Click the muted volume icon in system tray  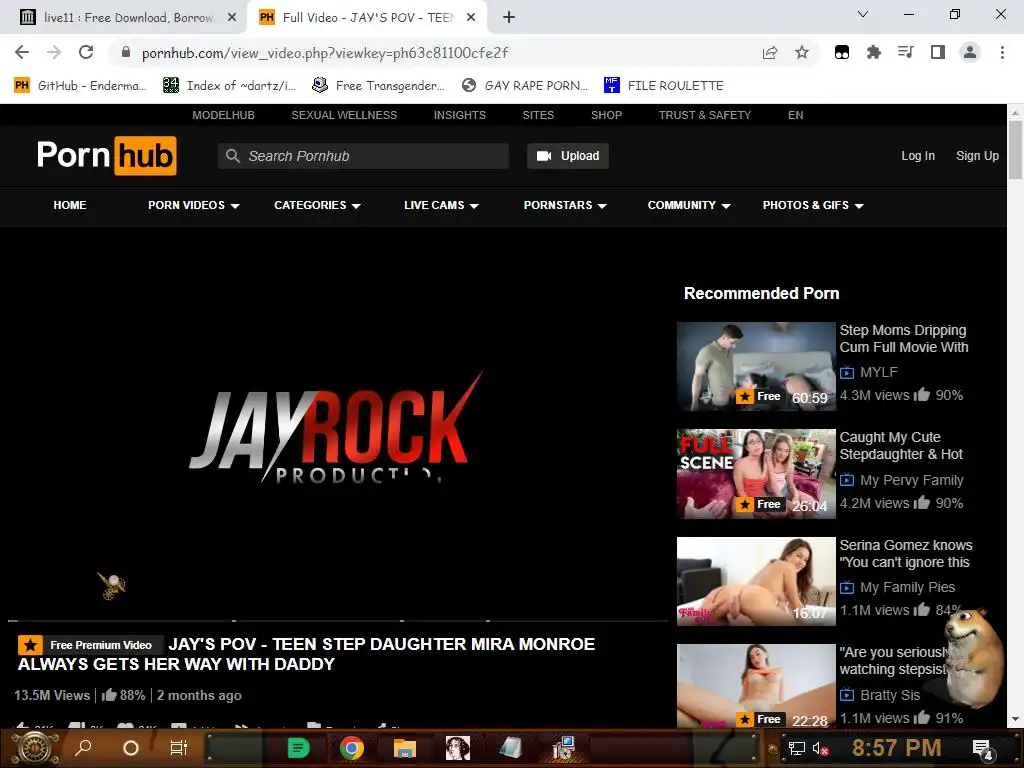tap(820, 748)
